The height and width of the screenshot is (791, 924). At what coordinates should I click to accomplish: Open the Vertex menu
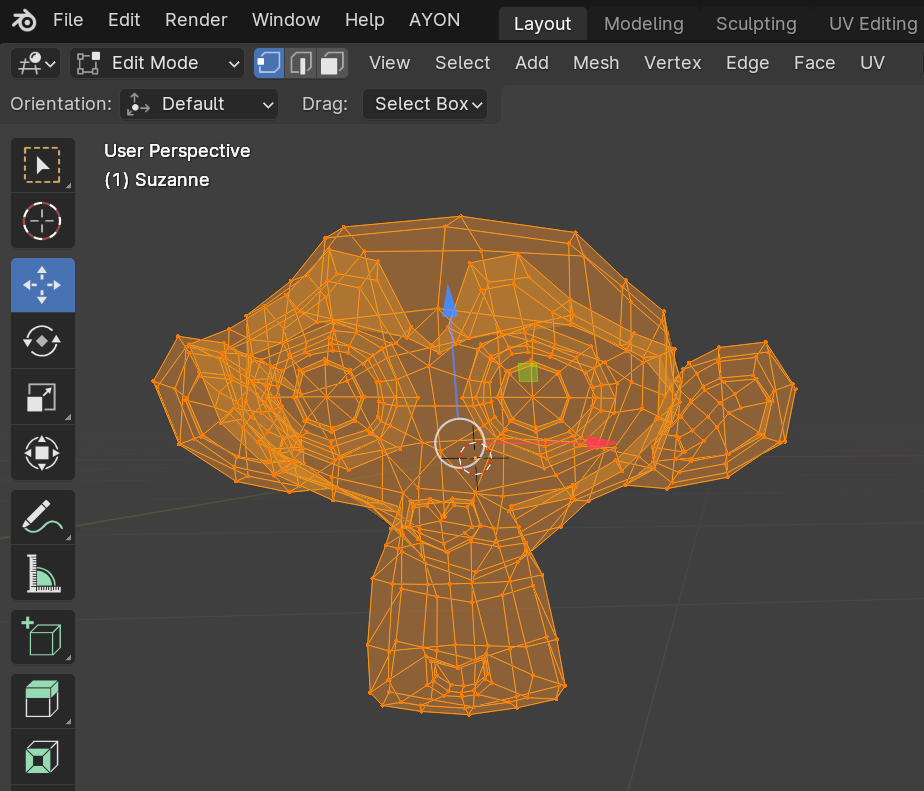point(672,63)
